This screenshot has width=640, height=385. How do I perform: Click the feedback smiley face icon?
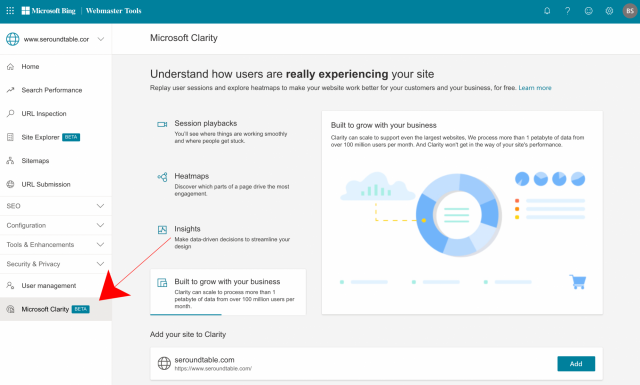coord(588,11)
